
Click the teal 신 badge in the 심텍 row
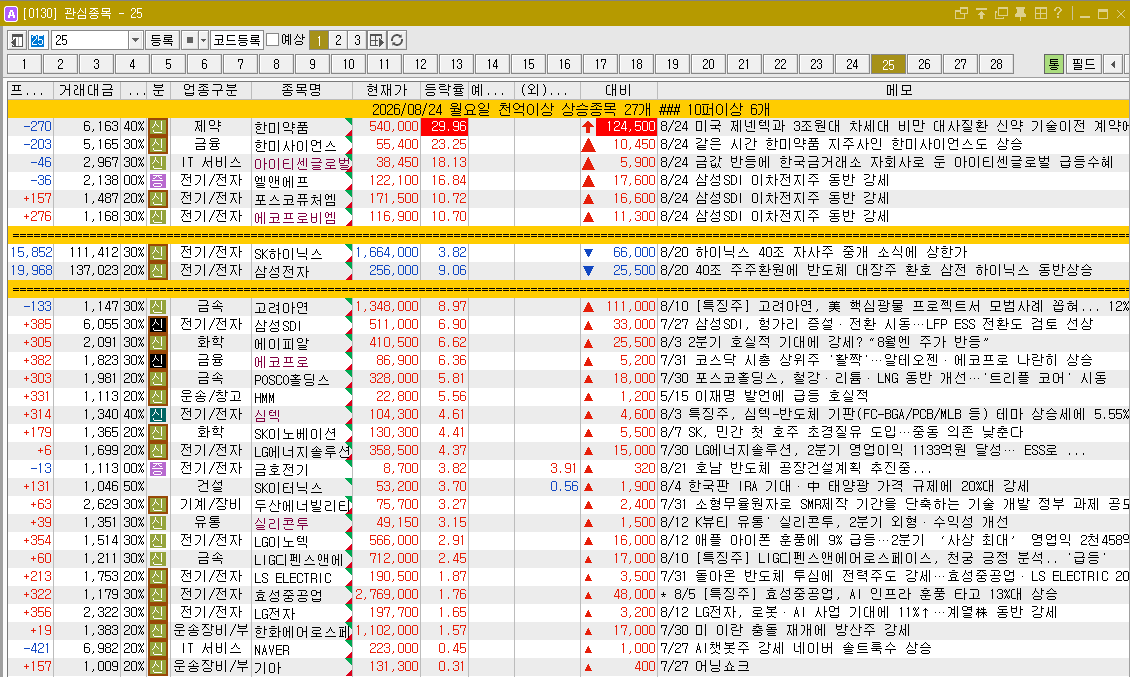click(157, 415)
